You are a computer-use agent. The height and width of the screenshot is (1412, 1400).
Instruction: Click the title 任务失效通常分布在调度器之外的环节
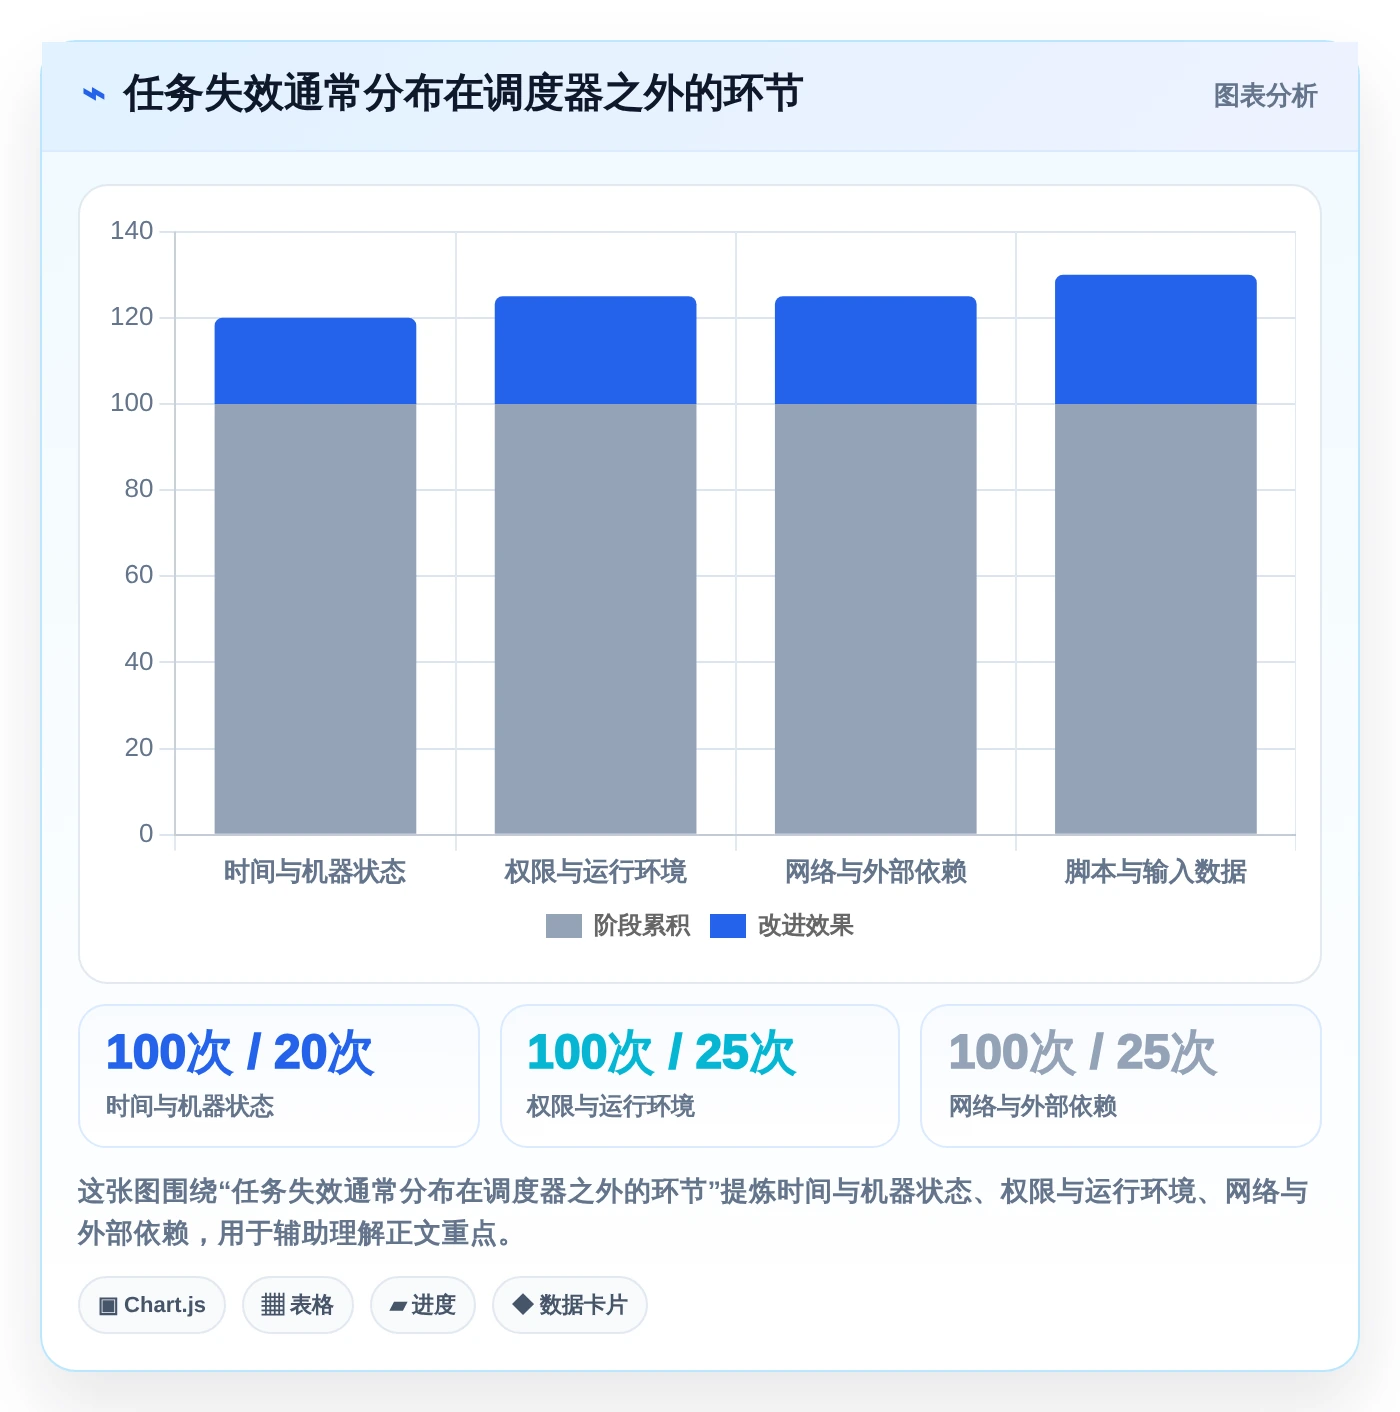(463, 94)
